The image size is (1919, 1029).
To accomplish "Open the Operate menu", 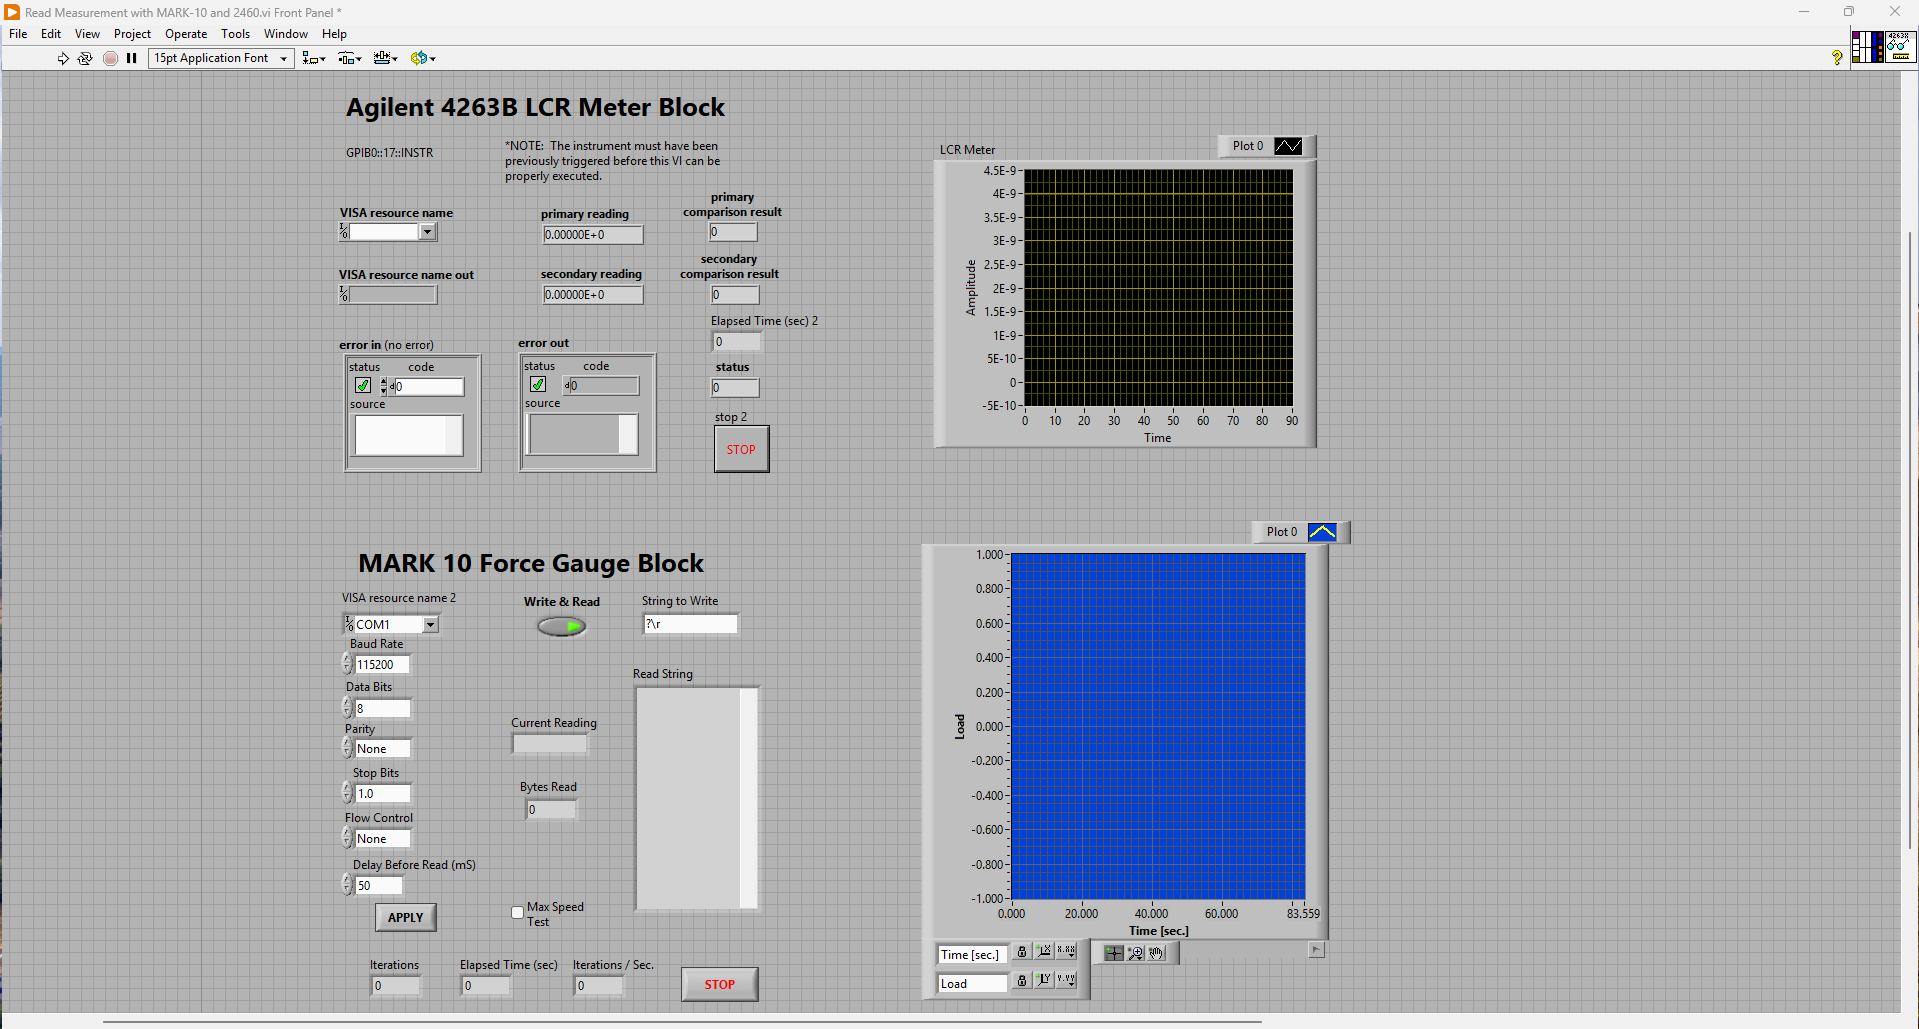I will (186, 34).
